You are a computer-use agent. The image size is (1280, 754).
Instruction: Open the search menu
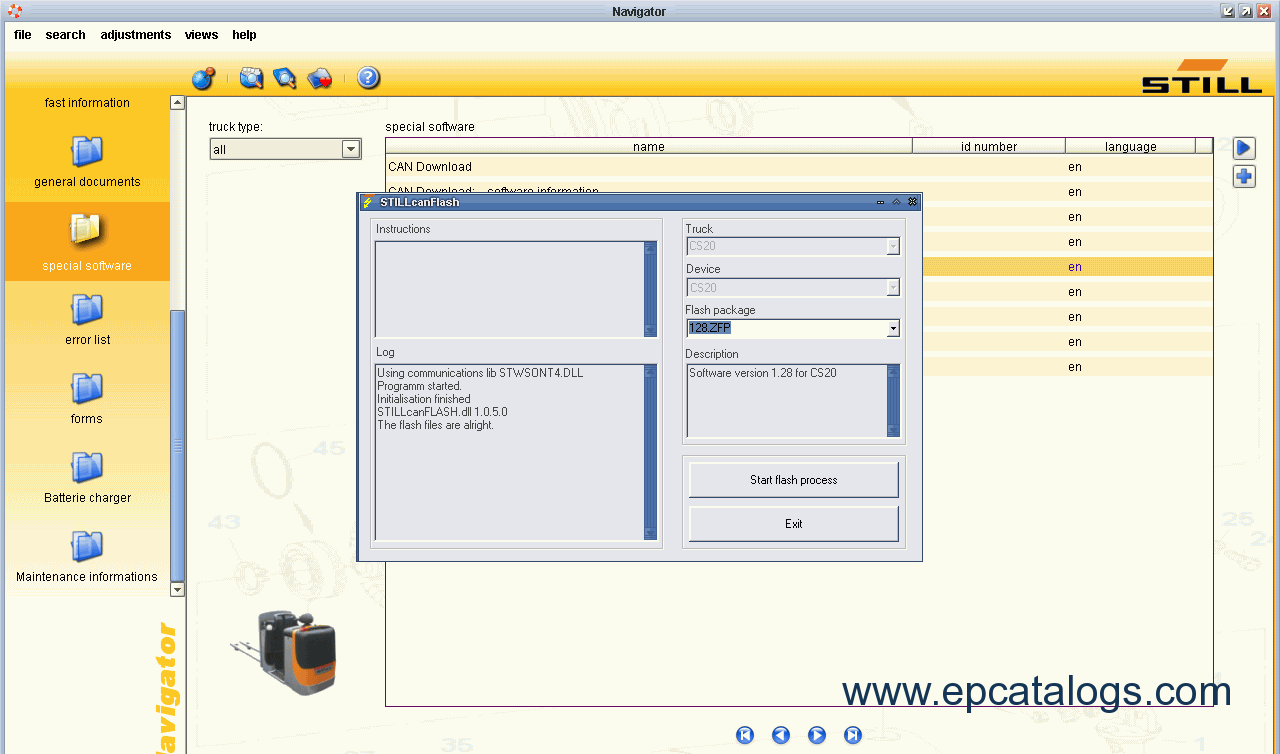tap(65, 35)
